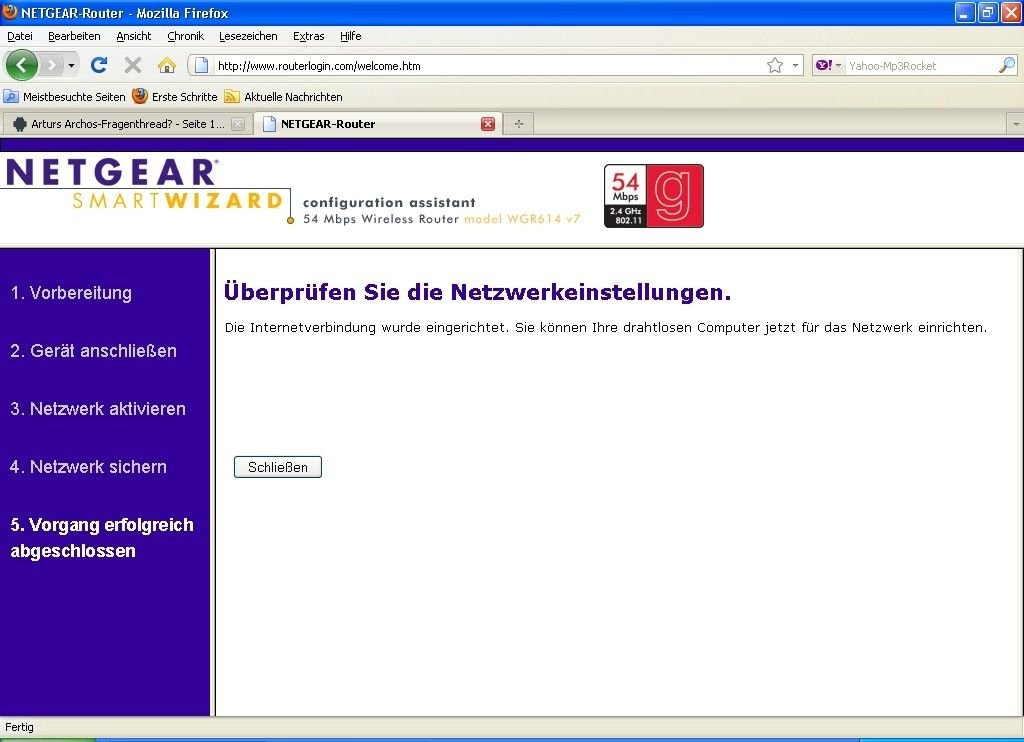Screen dimensions: 1024x742
Task: Click the page identity icon in address bar
Action: (x=201, y=65)
